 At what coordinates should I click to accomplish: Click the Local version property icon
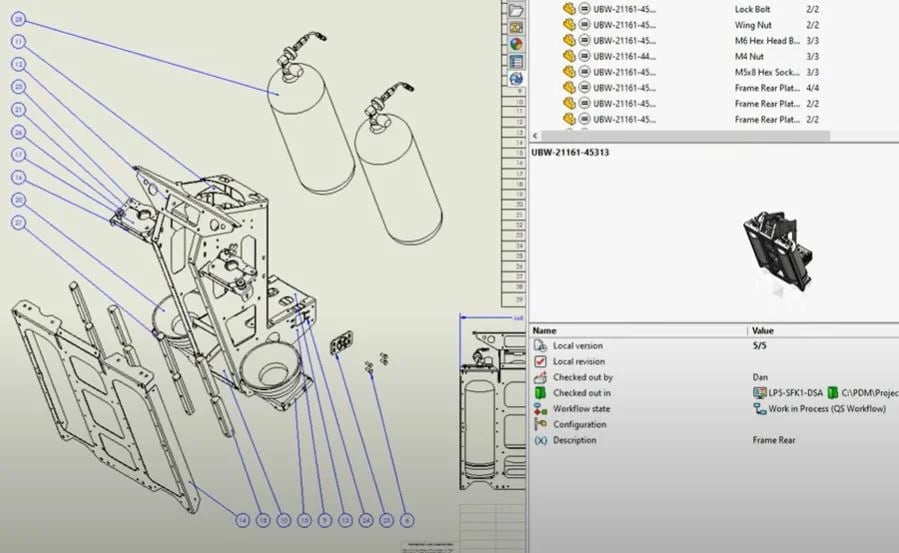pyautogui.click(x=540, y=346)
